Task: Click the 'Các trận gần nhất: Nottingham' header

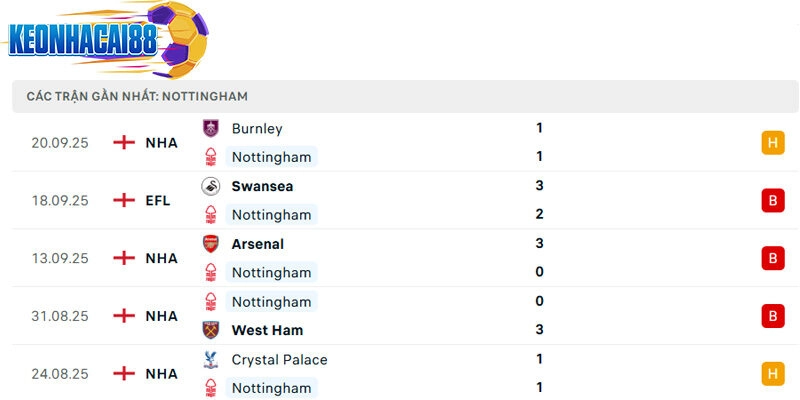Action: tap(138, 96)
